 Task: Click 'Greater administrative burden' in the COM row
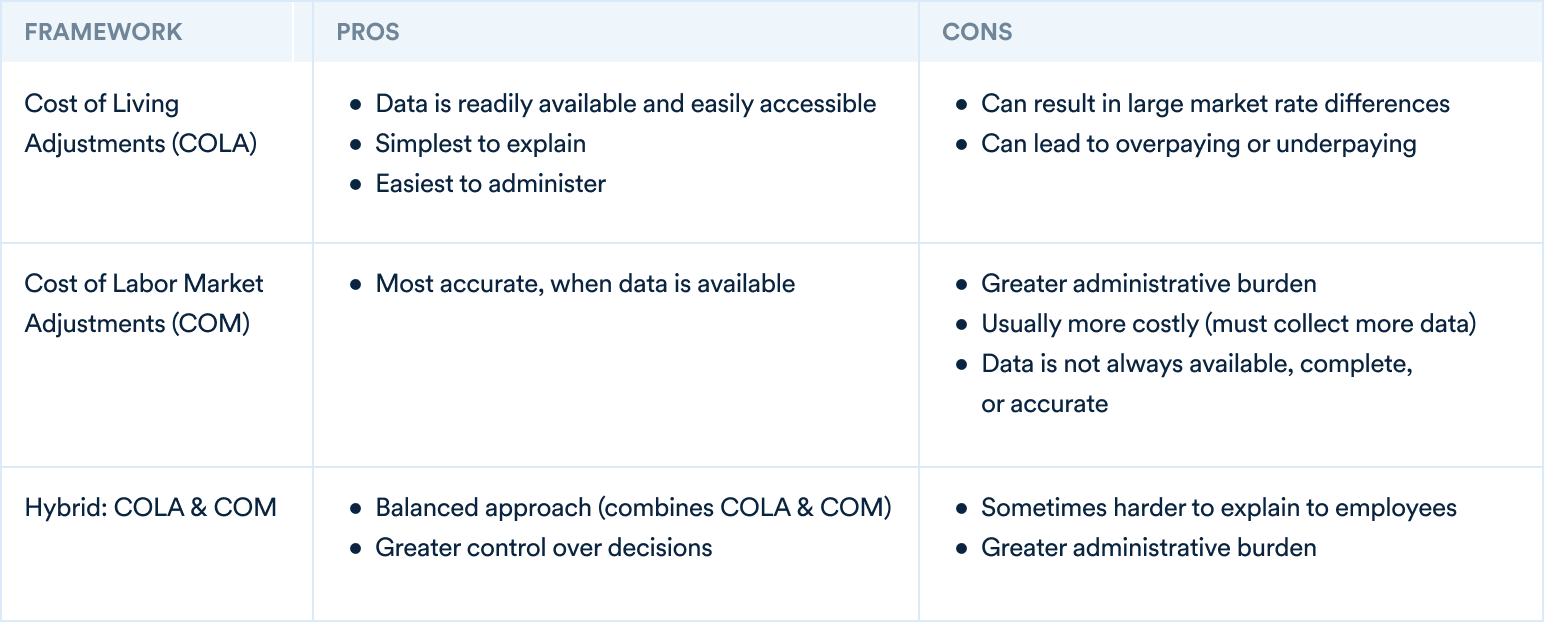click(x=1149, y=284)
